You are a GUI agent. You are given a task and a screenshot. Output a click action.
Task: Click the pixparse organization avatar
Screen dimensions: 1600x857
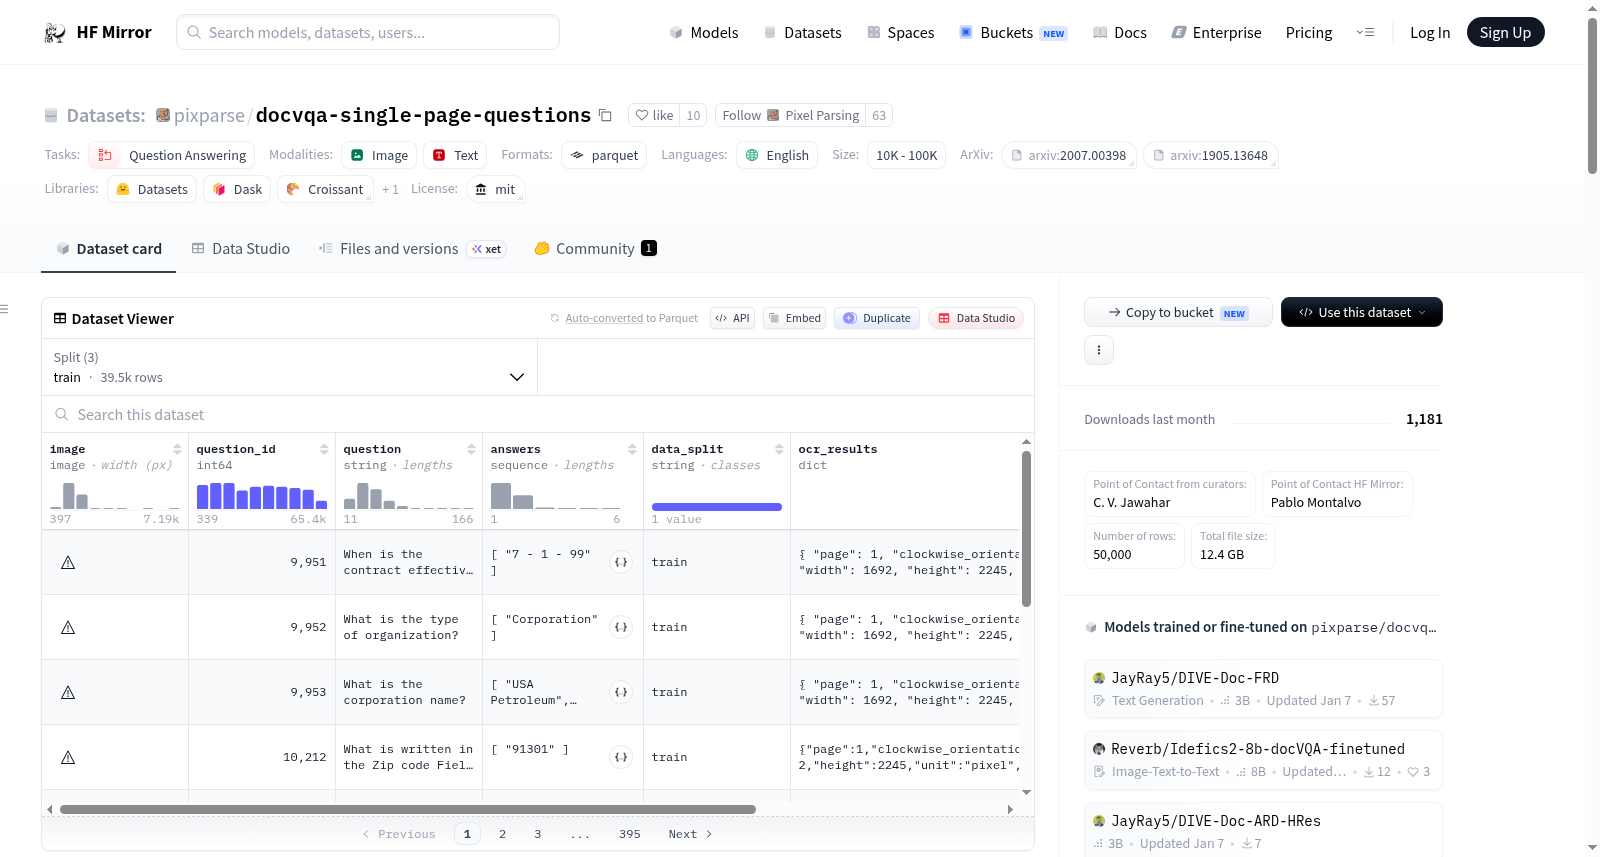pos(163,115)
